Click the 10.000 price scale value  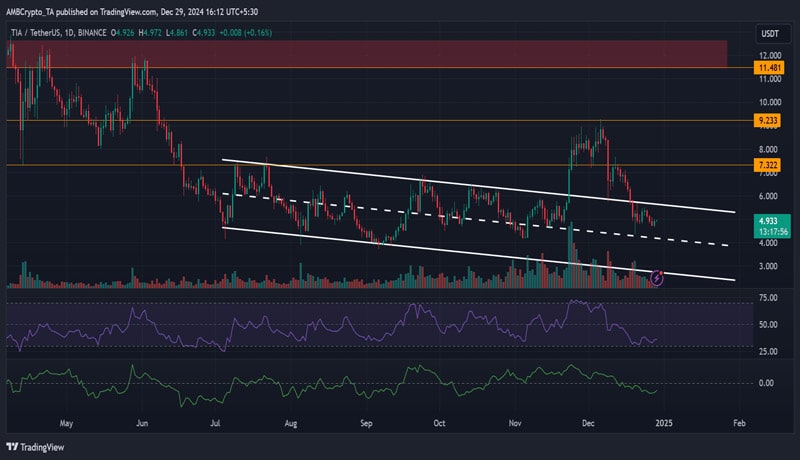pyautogui.click(x=770, y=102)
